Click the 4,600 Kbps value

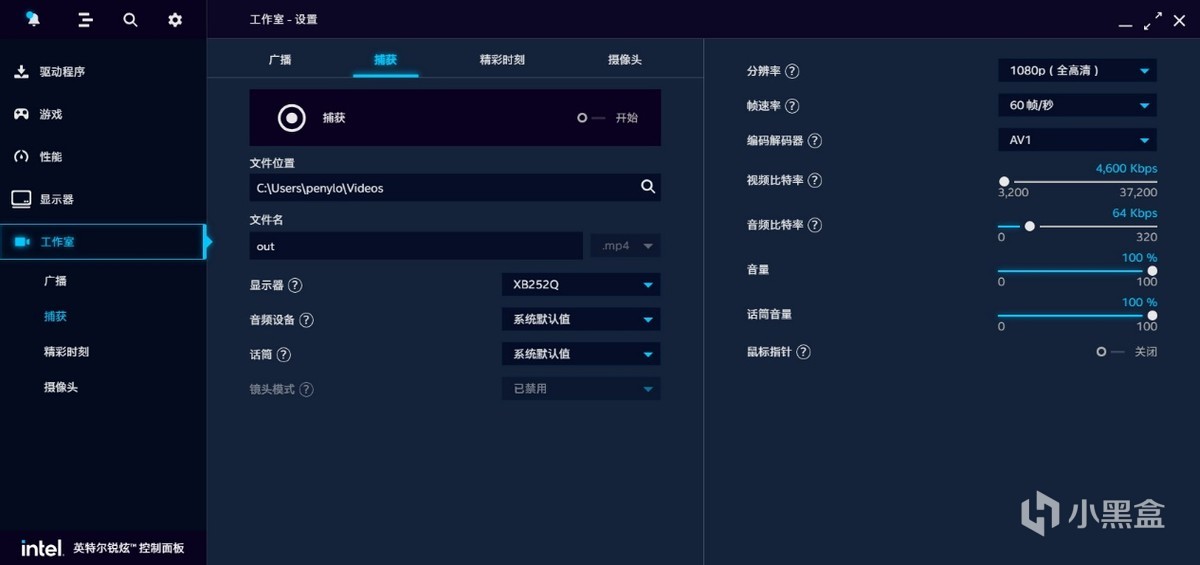pos(1126,168)
